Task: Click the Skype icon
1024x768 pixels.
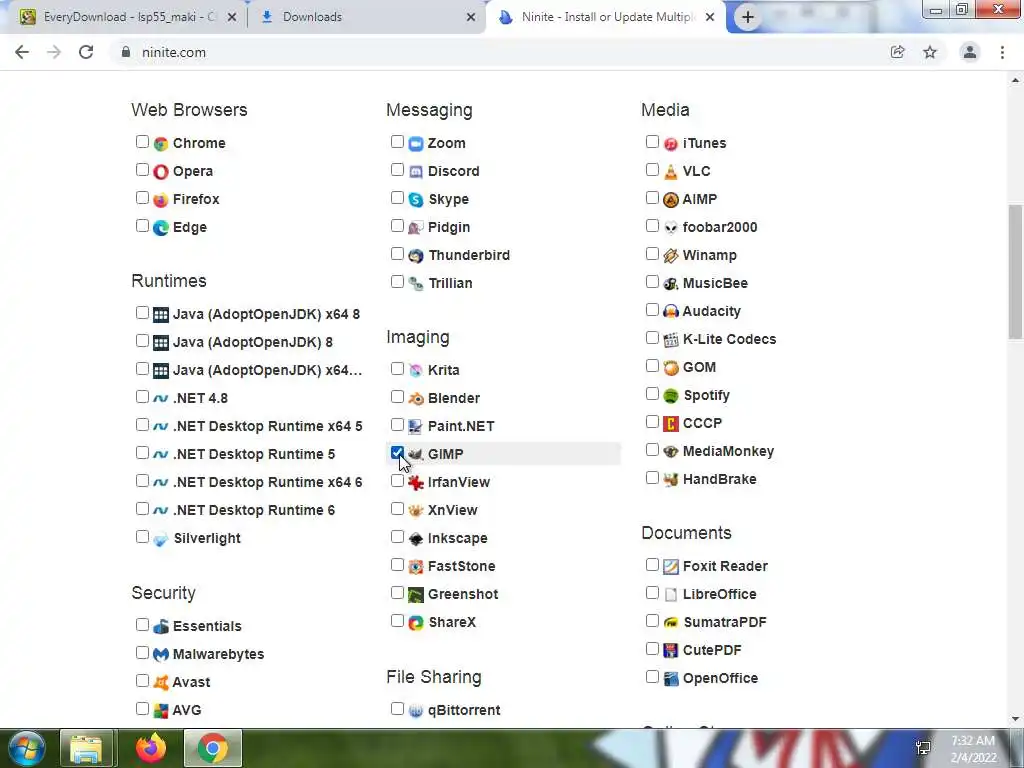Action: click(416, 199)
